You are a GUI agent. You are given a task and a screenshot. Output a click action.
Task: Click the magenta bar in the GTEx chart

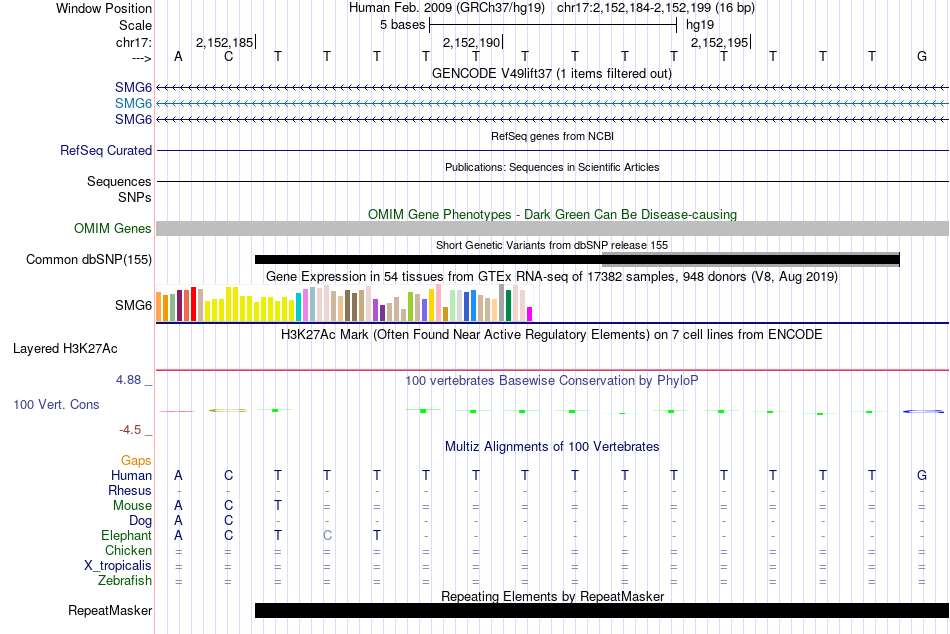530,314
